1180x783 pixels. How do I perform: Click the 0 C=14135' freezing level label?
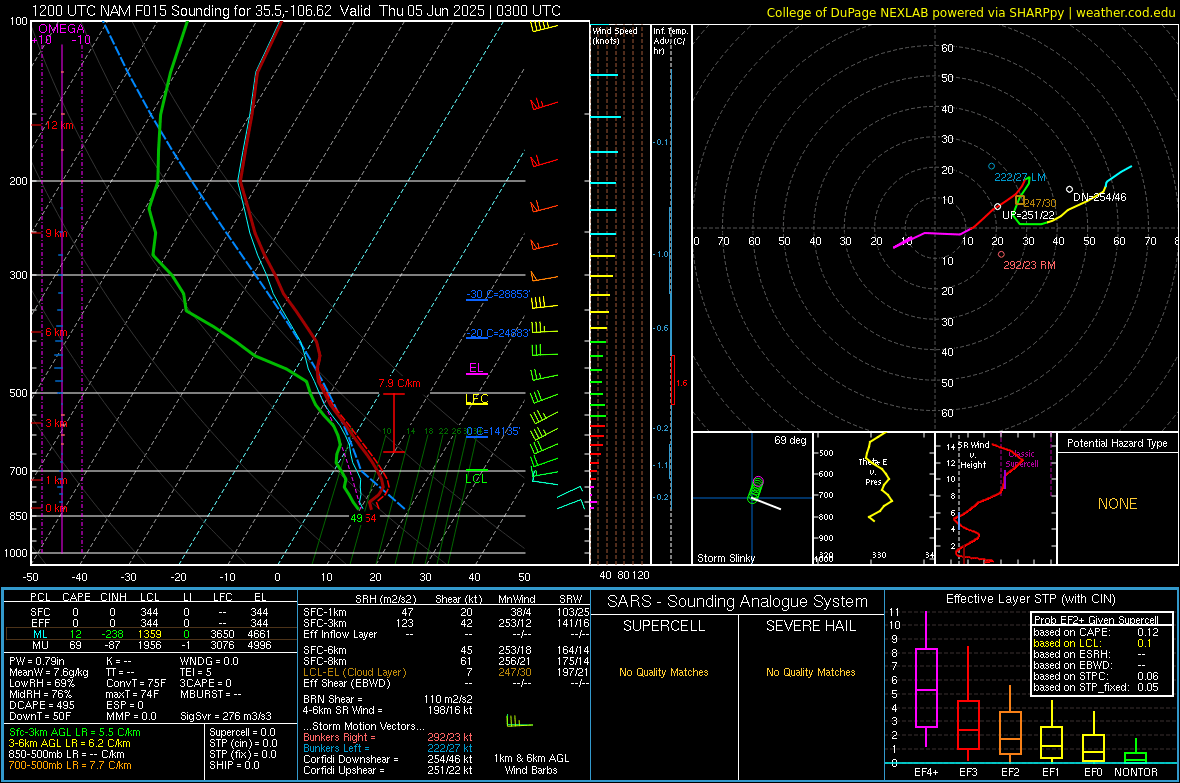[493, 431]
